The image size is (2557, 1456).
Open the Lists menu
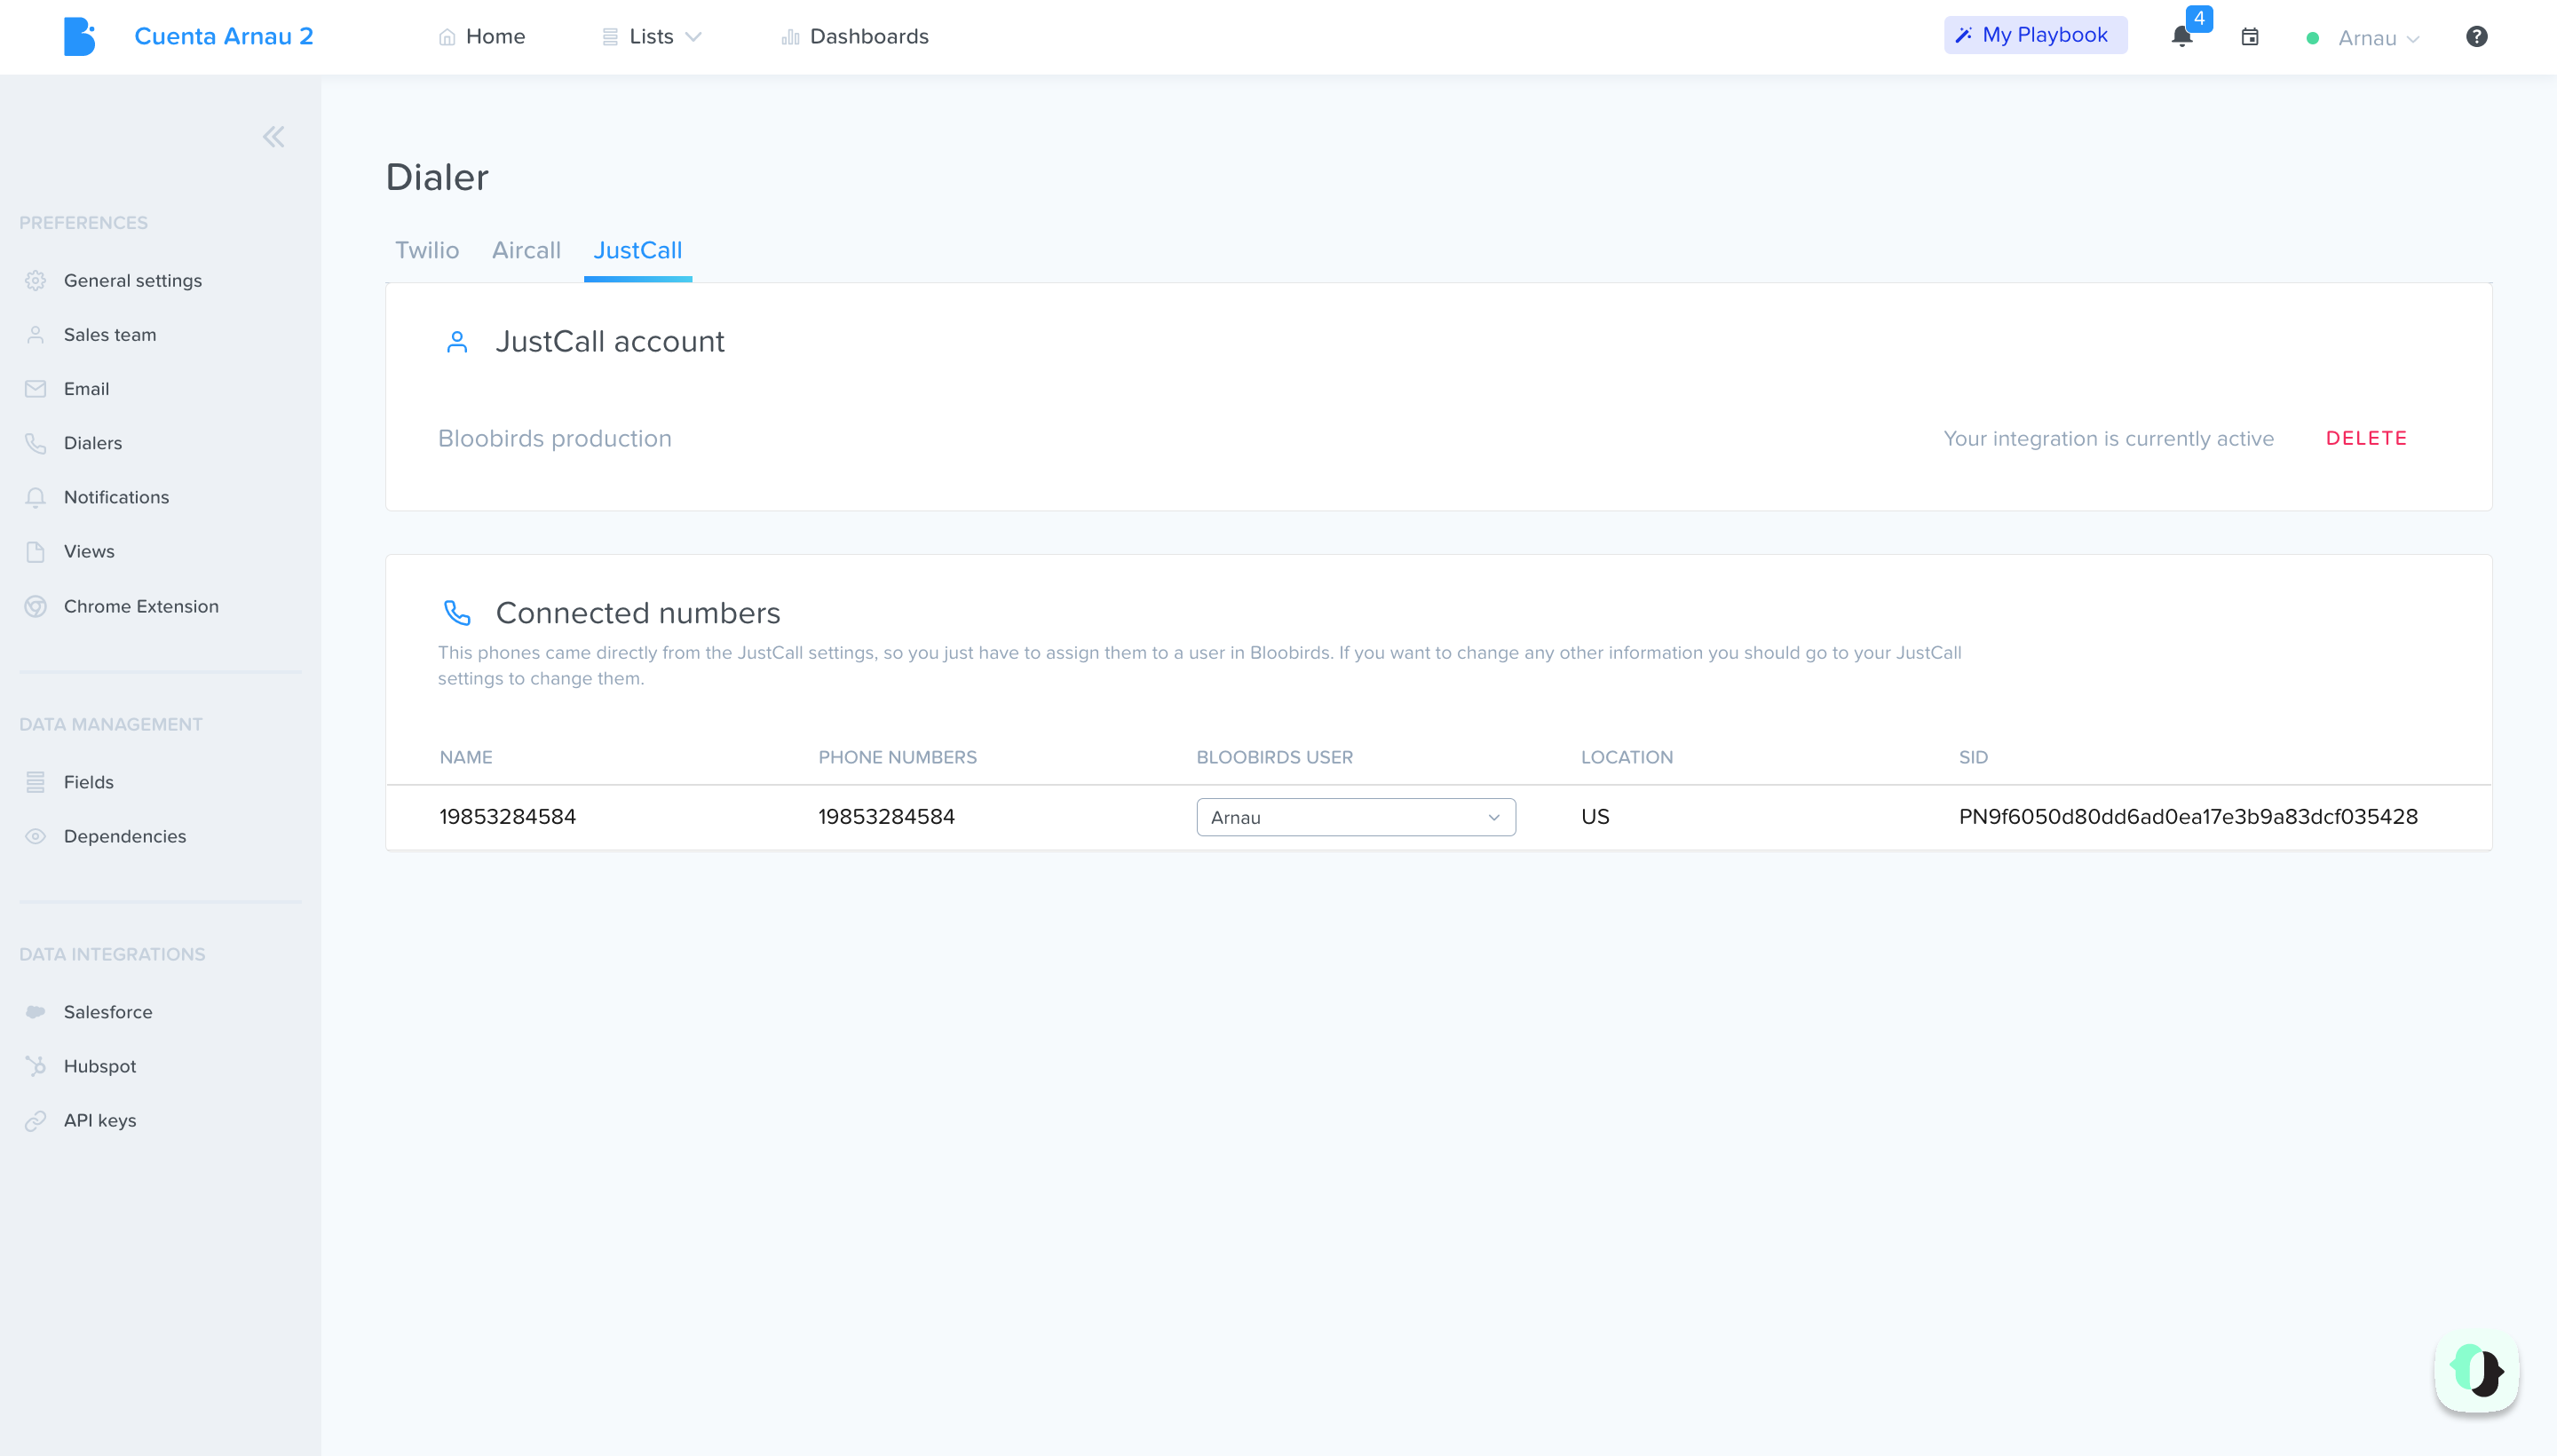click(x=651, y=37)
